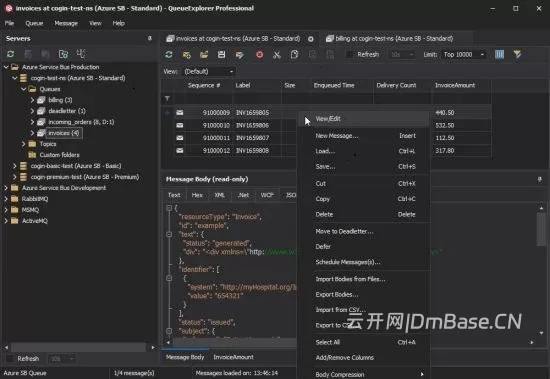
Task: Open the Limit Top 10000 dropdown
Action: 482,54
